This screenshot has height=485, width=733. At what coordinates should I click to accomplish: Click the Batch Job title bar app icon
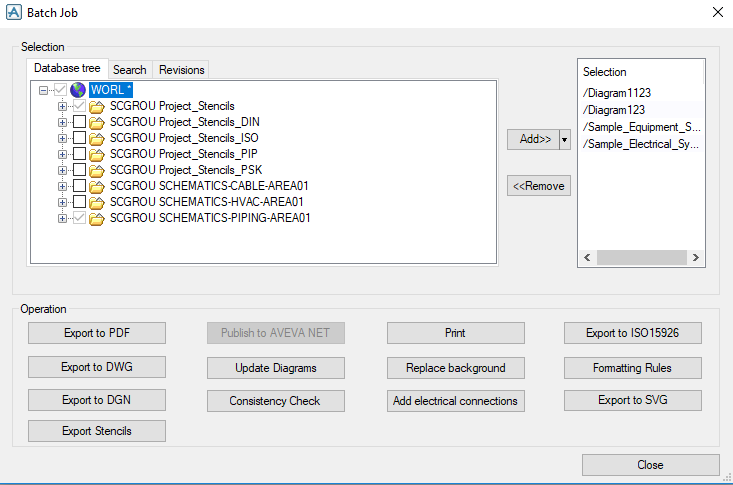pos(14,13)
